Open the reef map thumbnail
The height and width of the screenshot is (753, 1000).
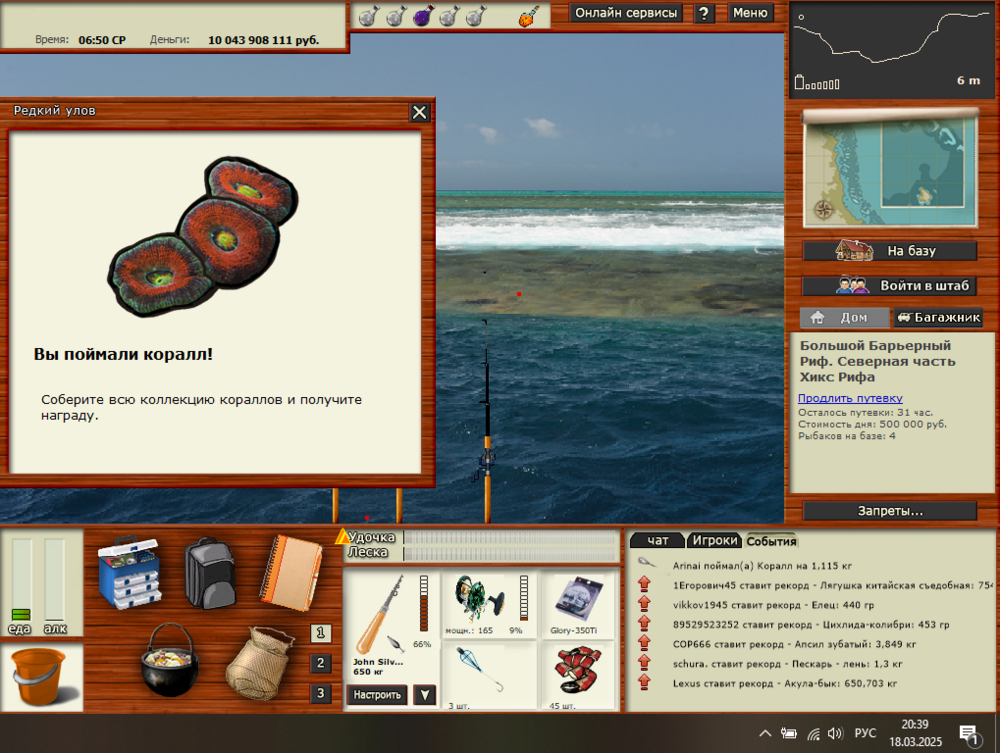(890, 168)
